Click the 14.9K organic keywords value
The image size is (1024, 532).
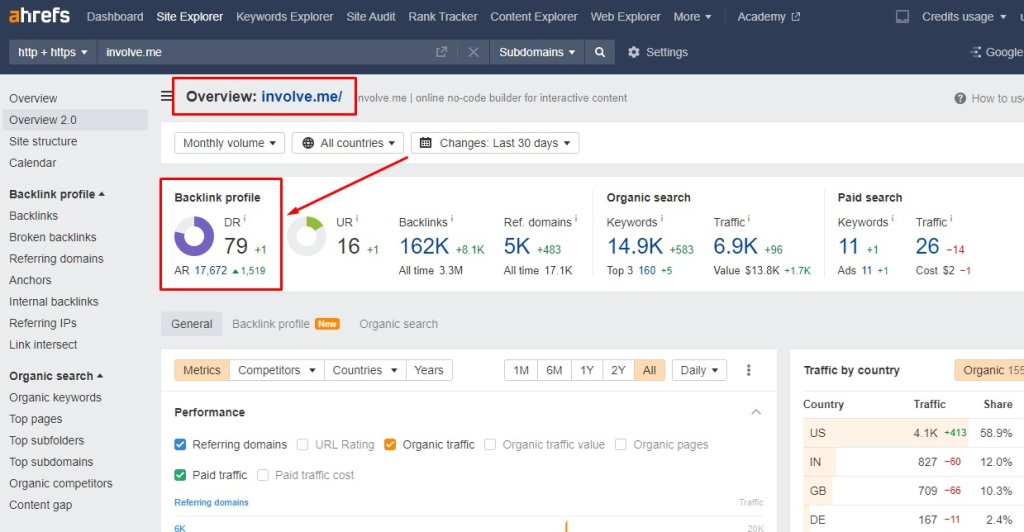(x=635, y=246)
